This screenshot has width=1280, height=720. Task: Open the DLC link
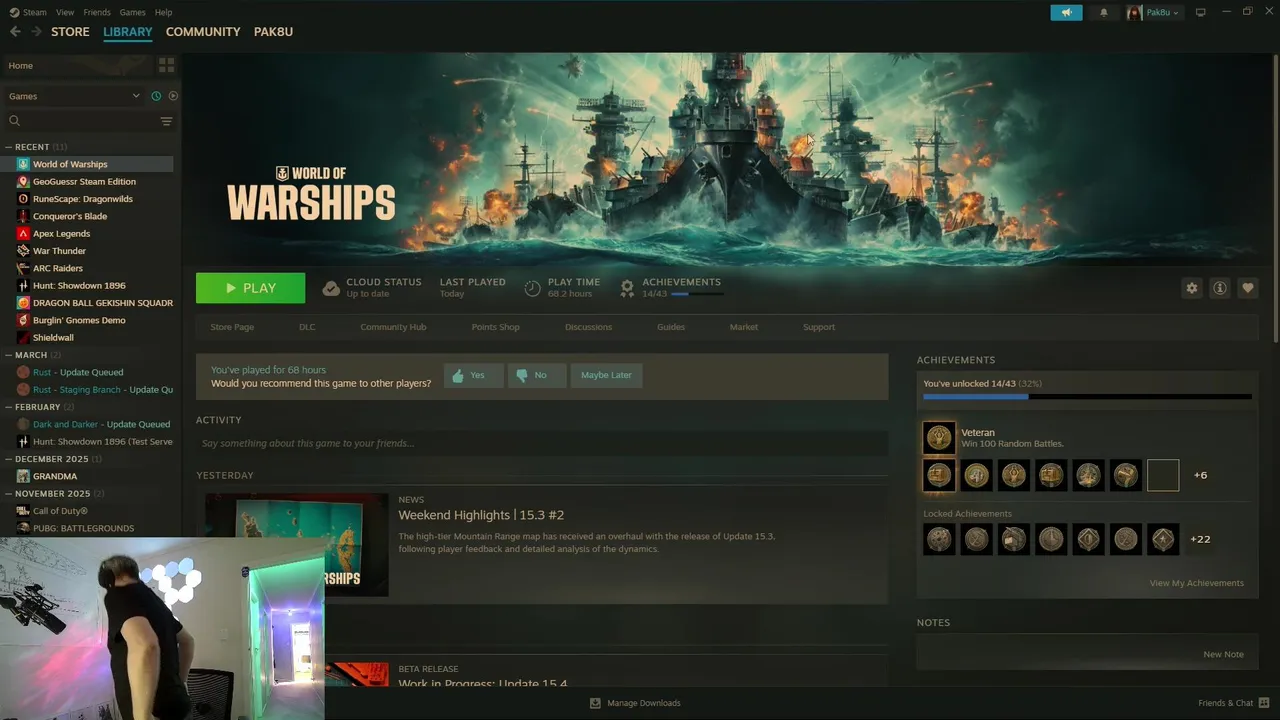click(x=307, y=327)
